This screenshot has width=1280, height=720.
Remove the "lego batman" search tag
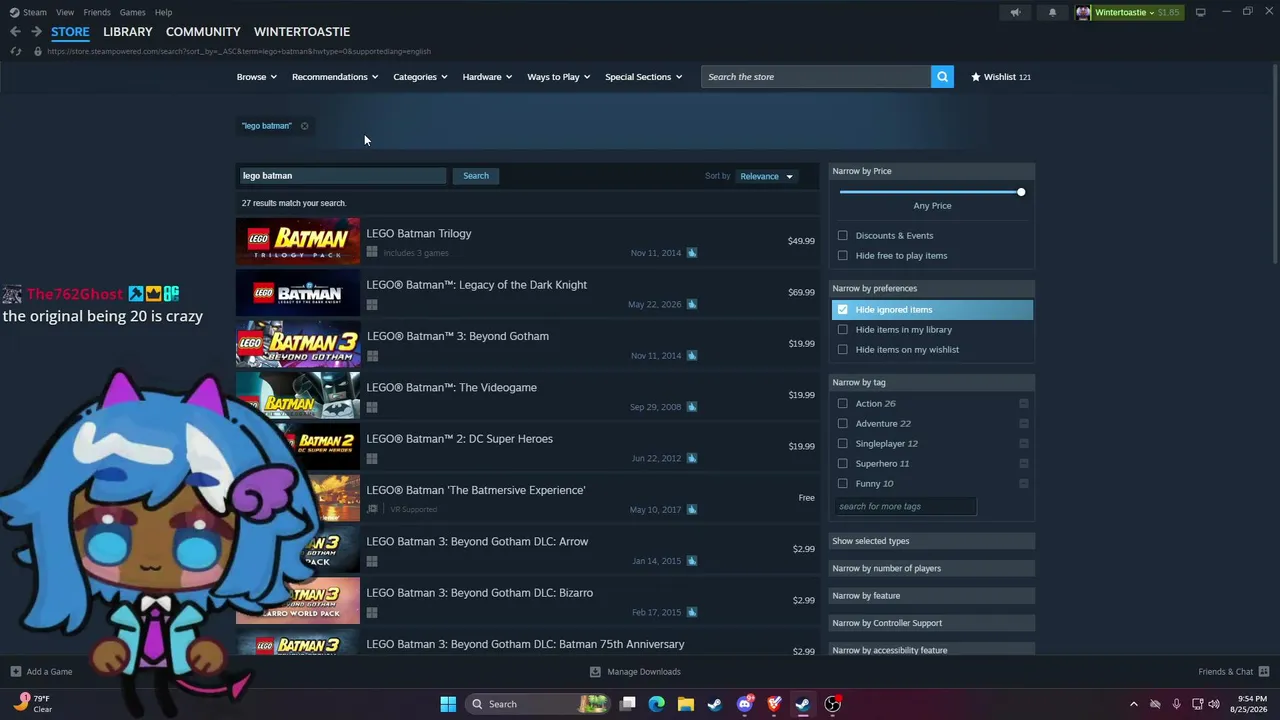[x=304, y=126]
